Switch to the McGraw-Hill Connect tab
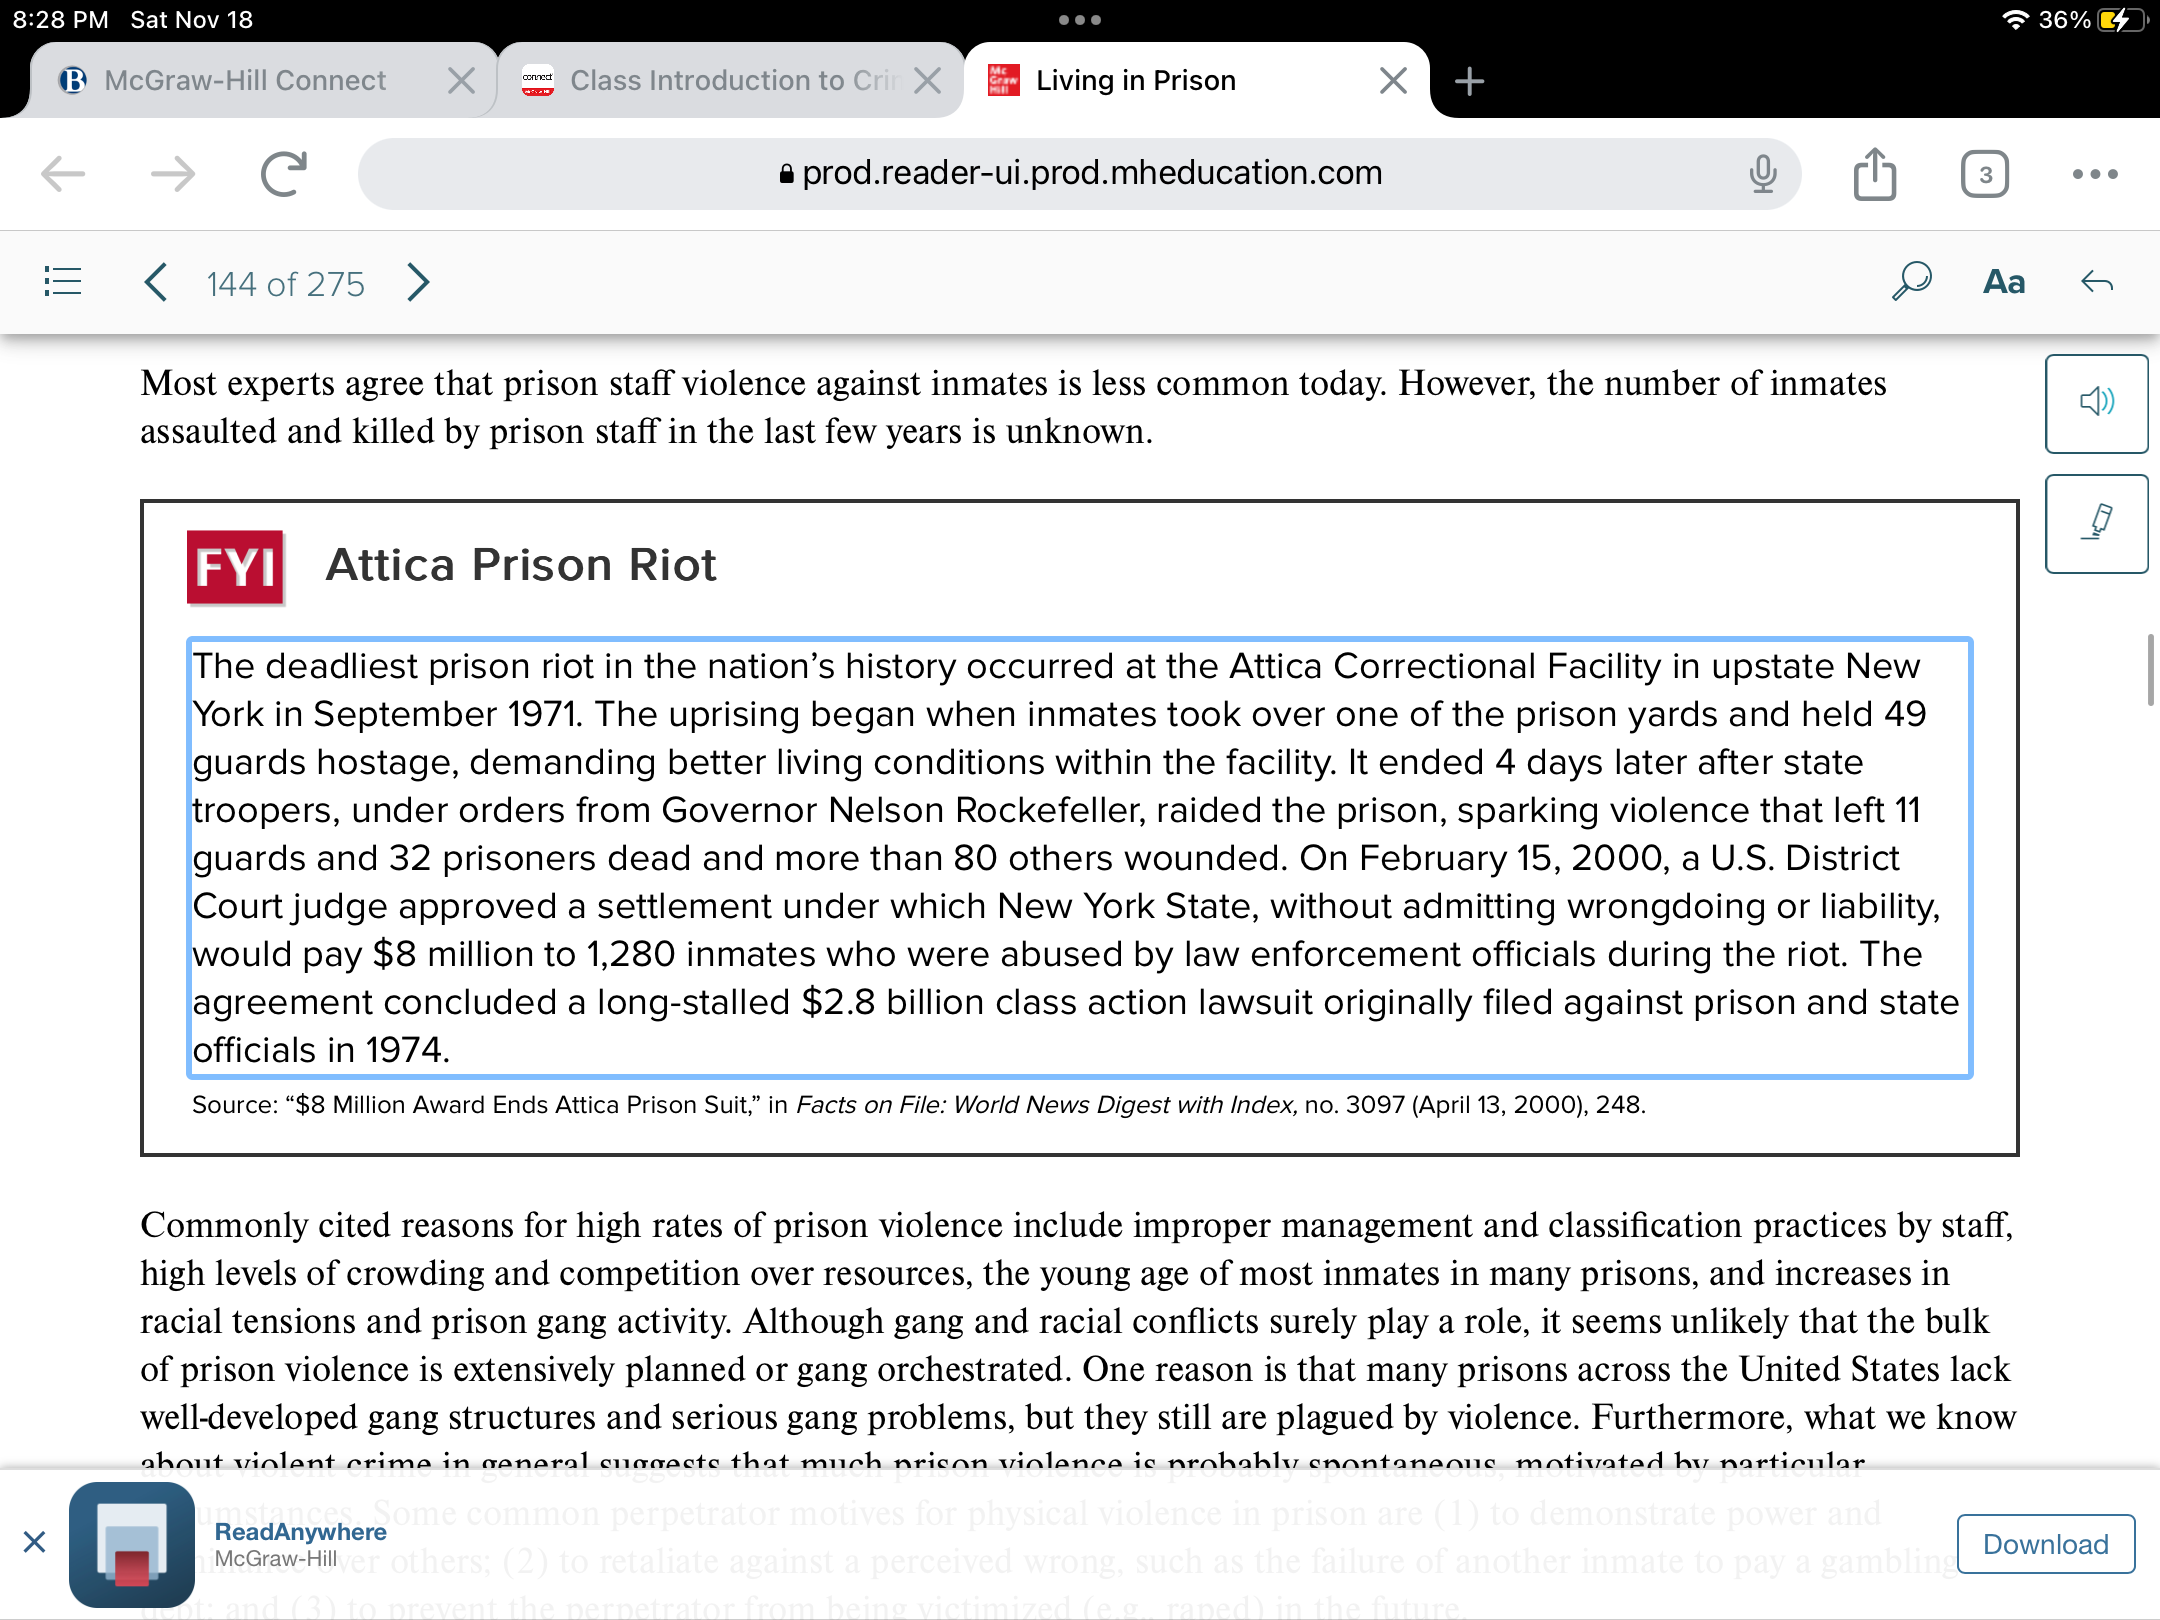 click(245, 80)
